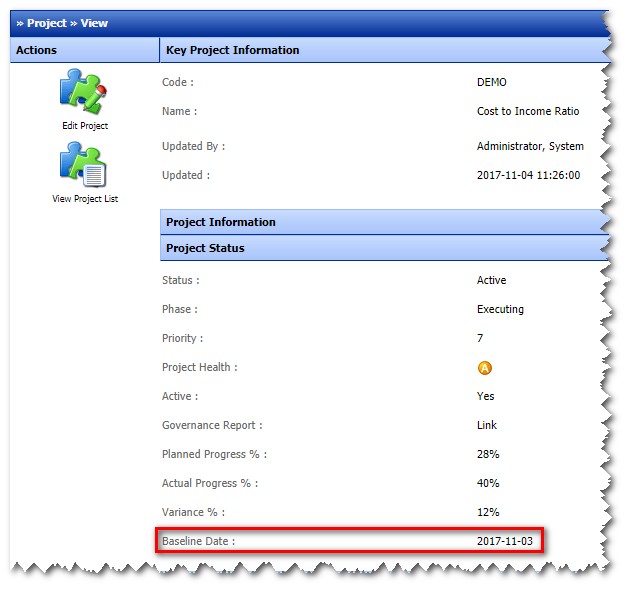The height and width of the screenshot is (590, 629).
Task: Click the Variance % field label
Action: tap(193, 512)
